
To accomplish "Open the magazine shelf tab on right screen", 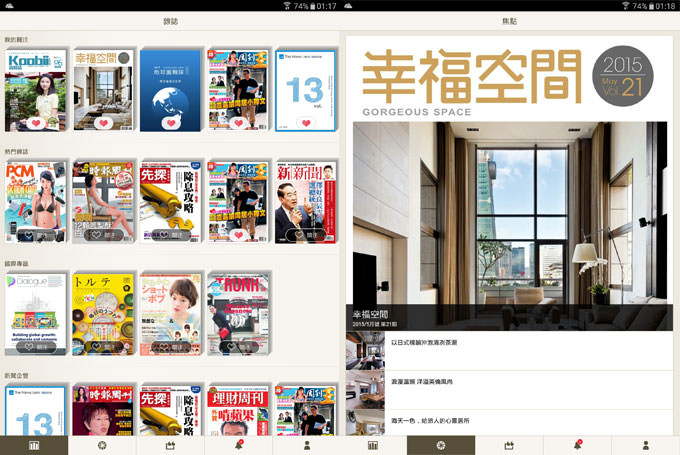I will pyautogui.click(x=373, y=445).
